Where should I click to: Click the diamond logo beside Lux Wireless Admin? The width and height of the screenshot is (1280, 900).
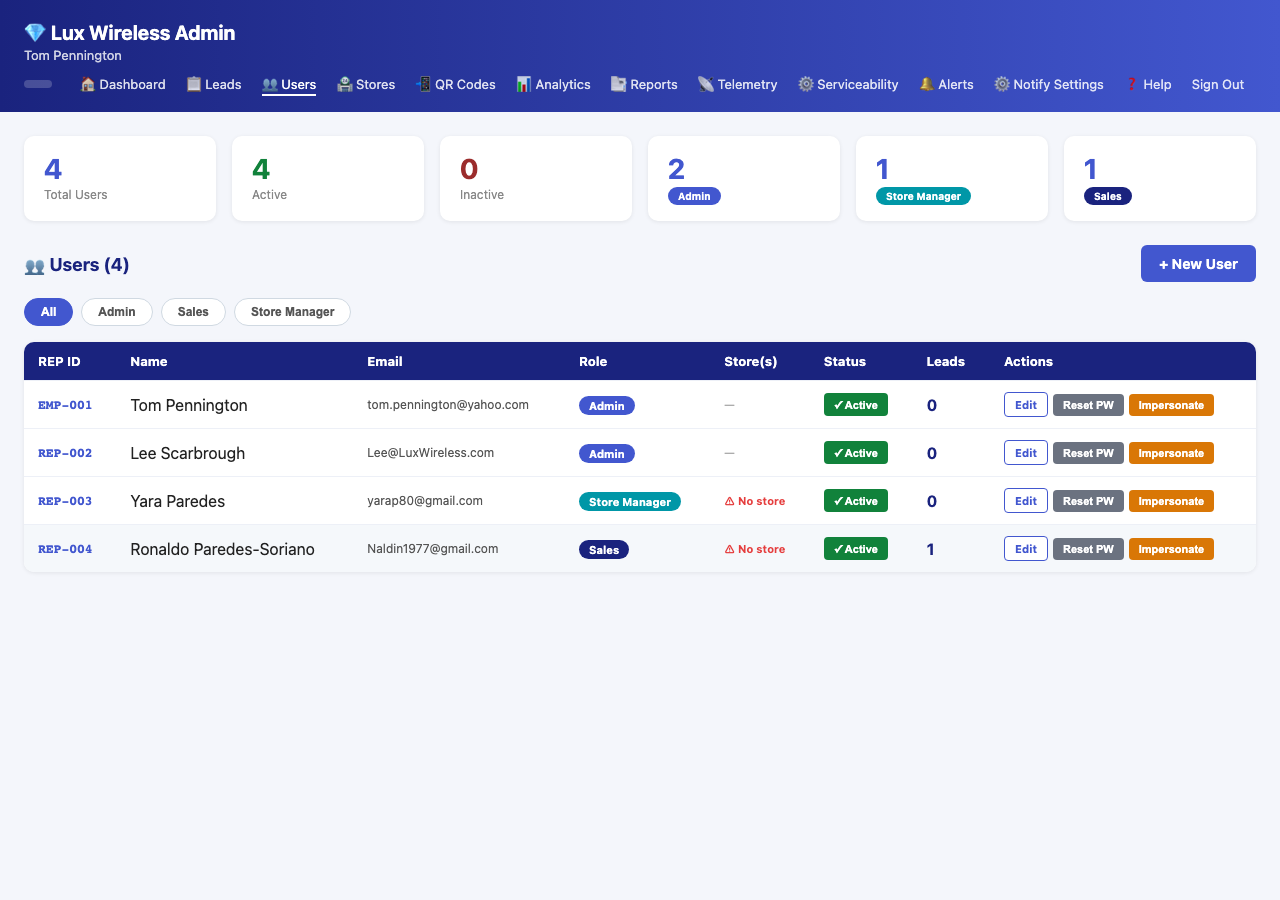tap(34, 33)
